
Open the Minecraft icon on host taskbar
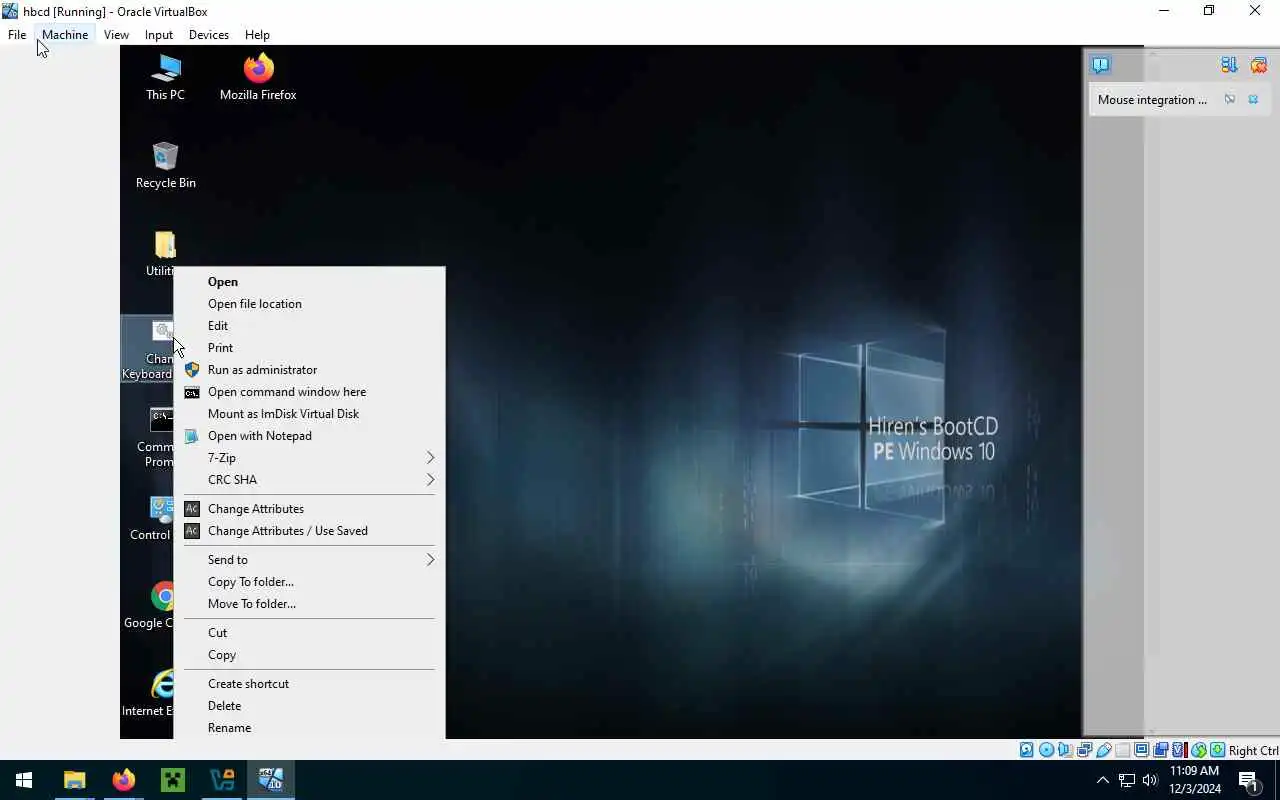[x=173, y=780]
